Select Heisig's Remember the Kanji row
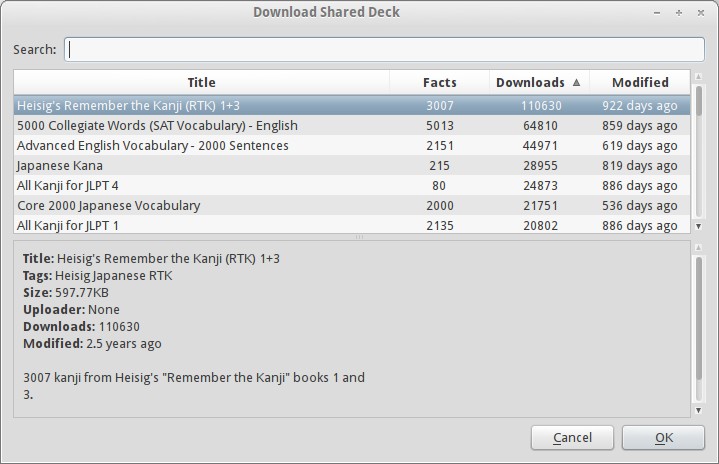The height and width of the screenshot is (464, 719). [352, 105]
